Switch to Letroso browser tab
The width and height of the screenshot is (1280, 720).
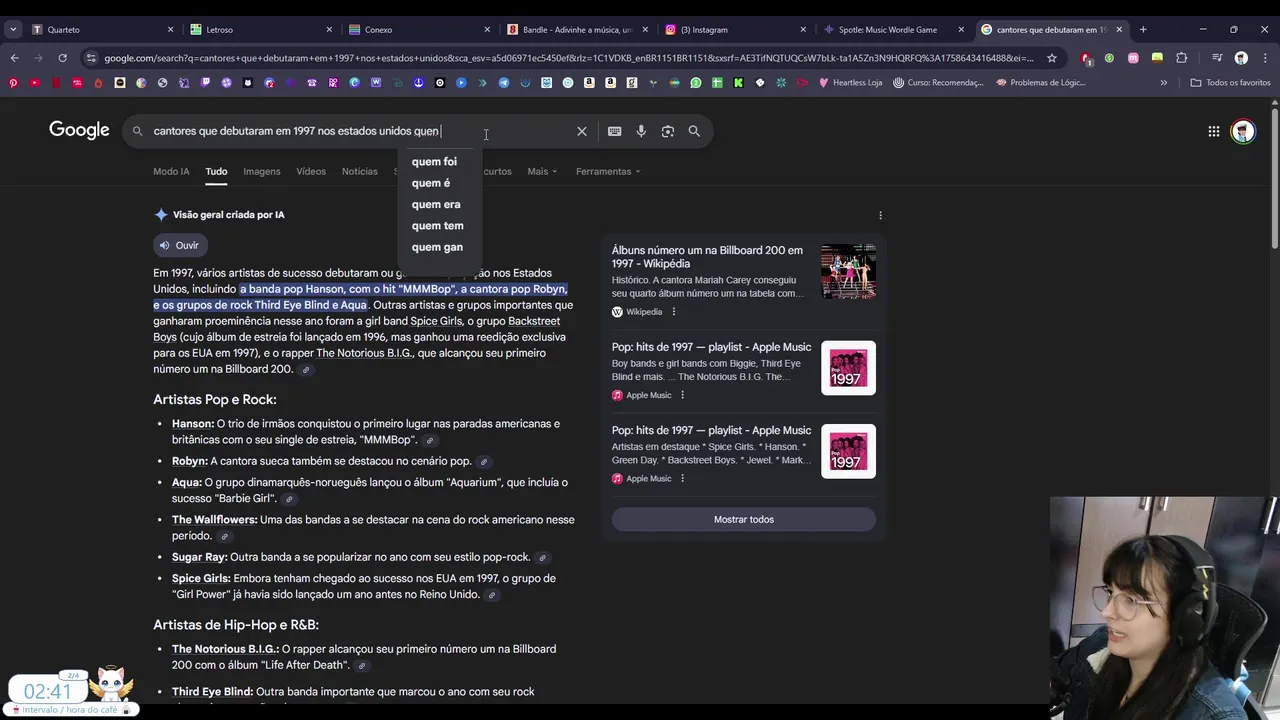(260, 30)
